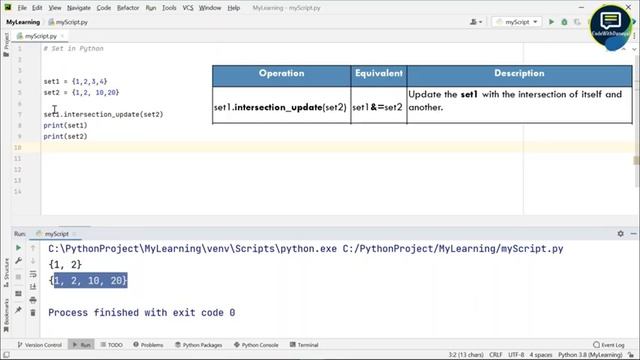Move up the stack trace arrow
The height and width of the screenshot is (360, 640).
[33, 248]
